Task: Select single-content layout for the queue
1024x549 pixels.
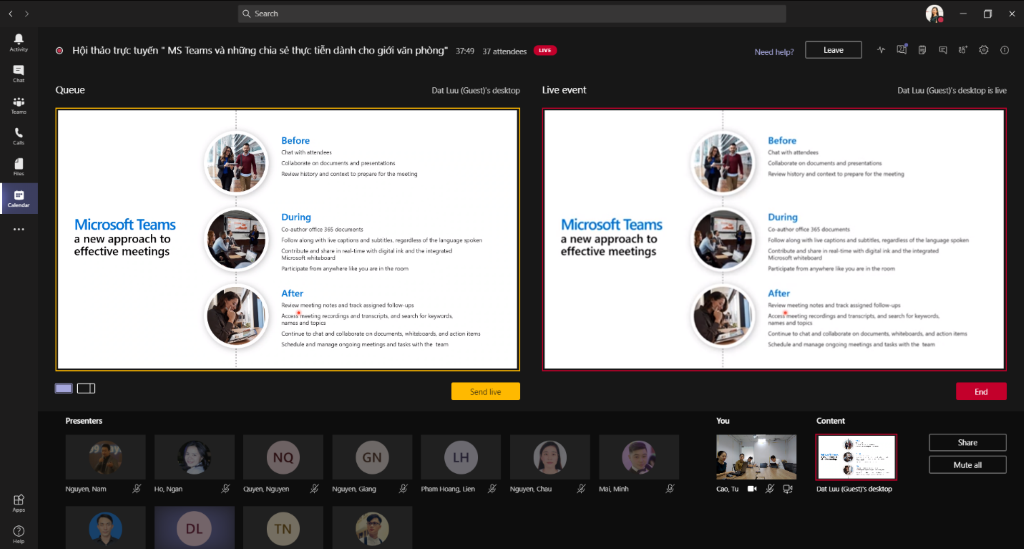Action: (x=63, y=388)
